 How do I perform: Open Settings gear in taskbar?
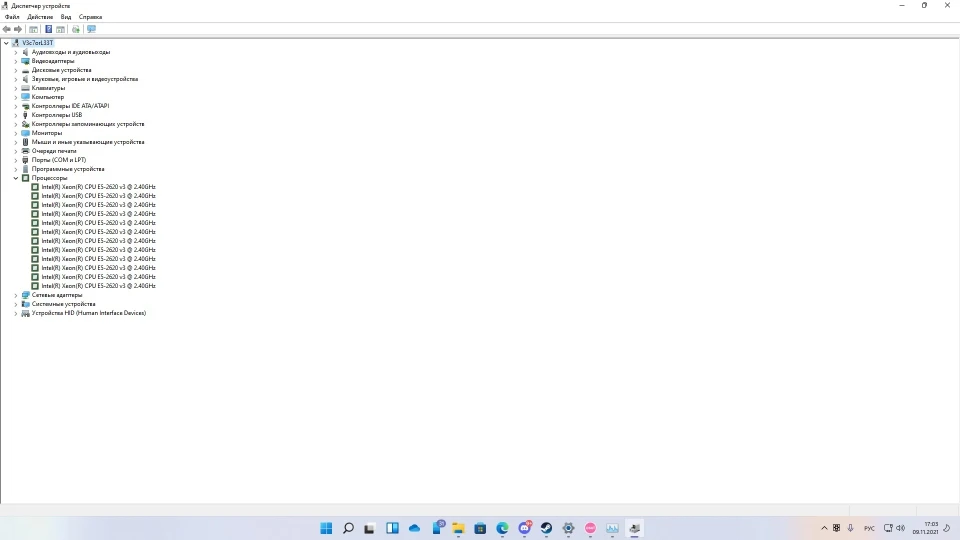(x=569, y=528)
